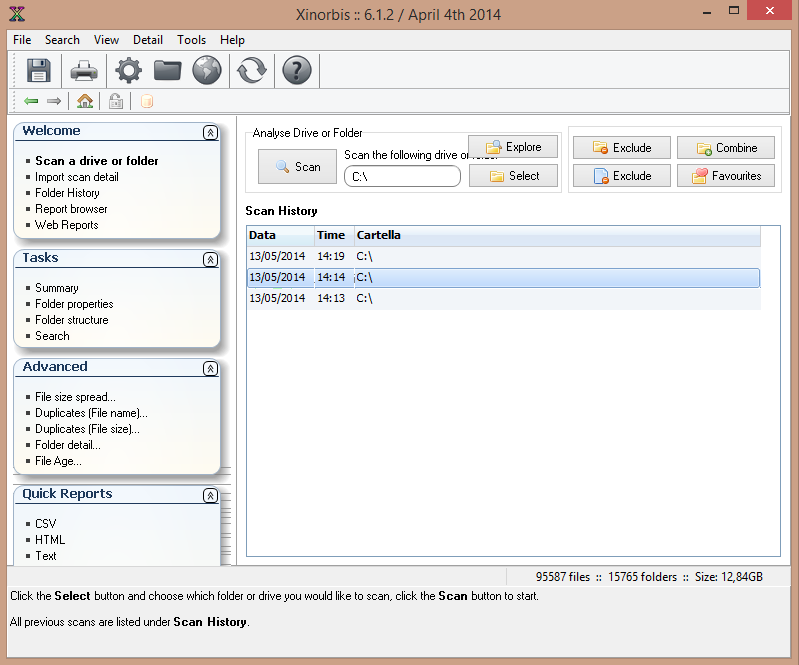
Task: Sort by the 'Time' column header
Action: click(x=334, y=235)
